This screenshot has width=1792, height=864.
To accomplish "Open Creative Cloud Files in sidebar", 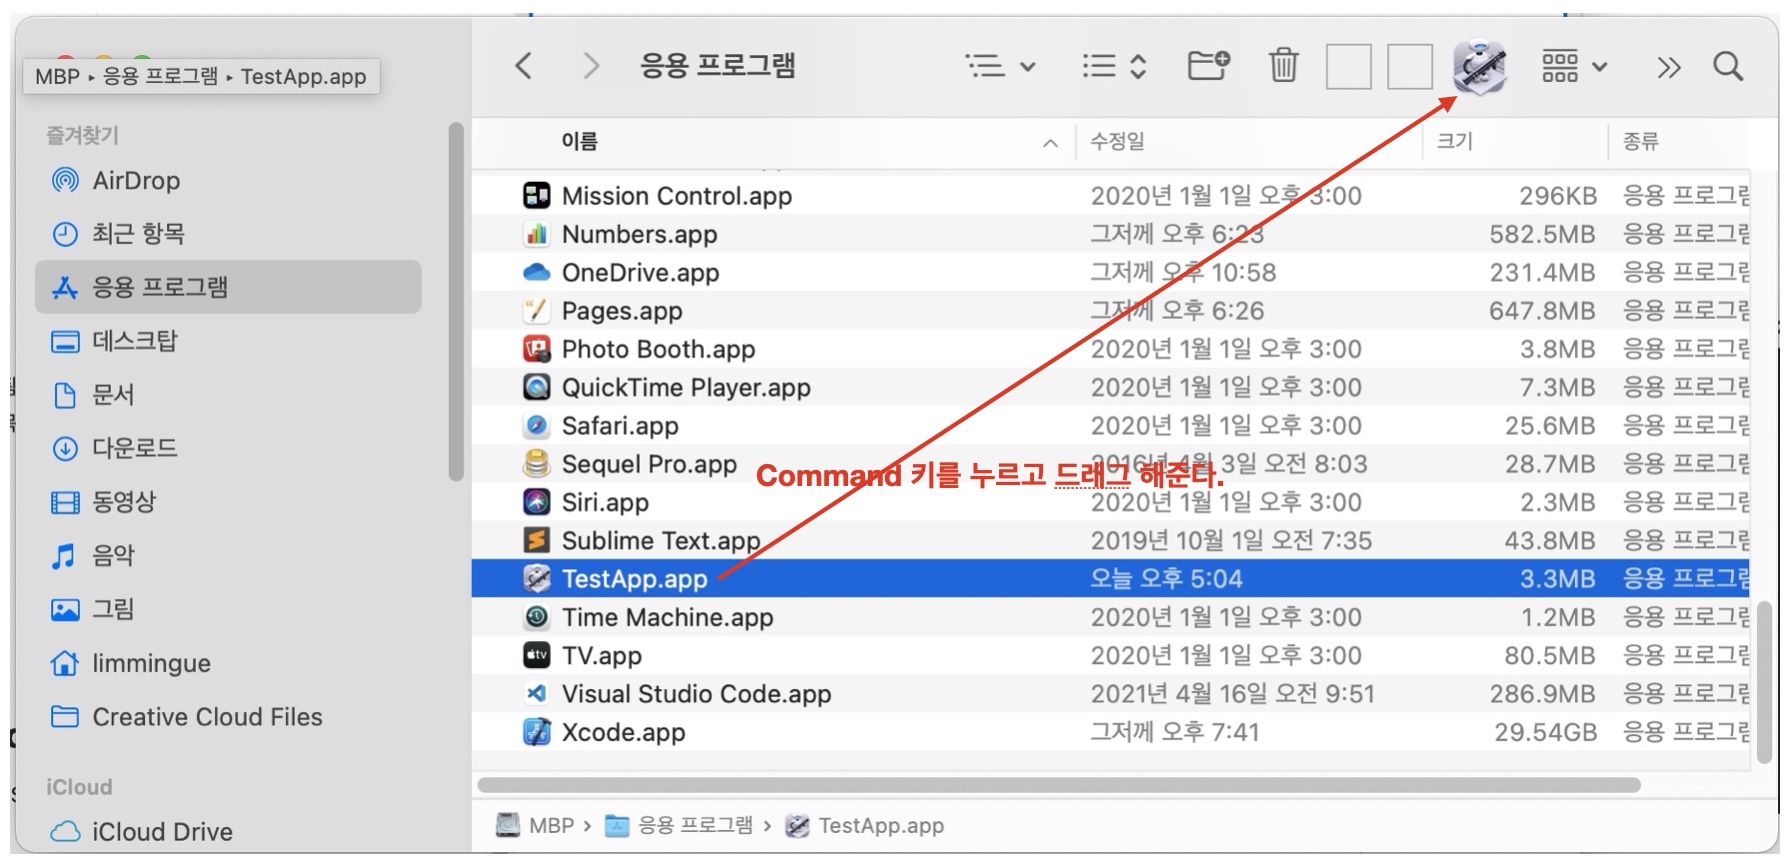I will tap(228, 717).
